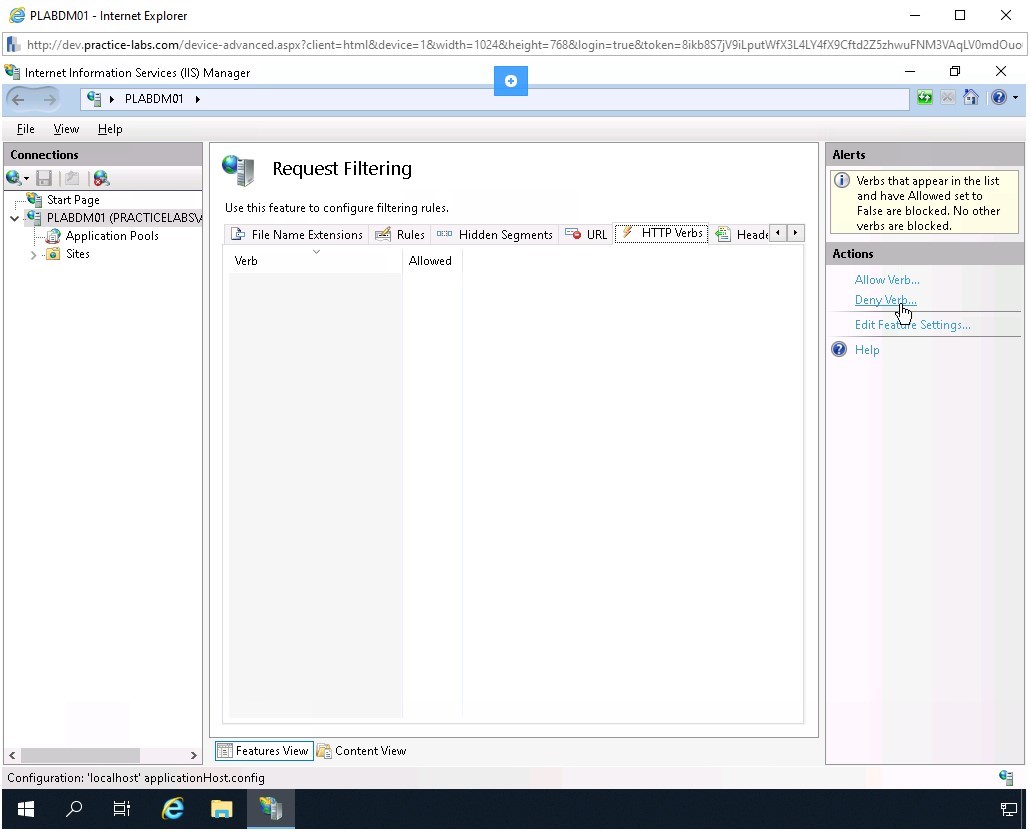Click the Save Connections icon
The width and height of the screenshot is (1030, 833).
(43, 177)
